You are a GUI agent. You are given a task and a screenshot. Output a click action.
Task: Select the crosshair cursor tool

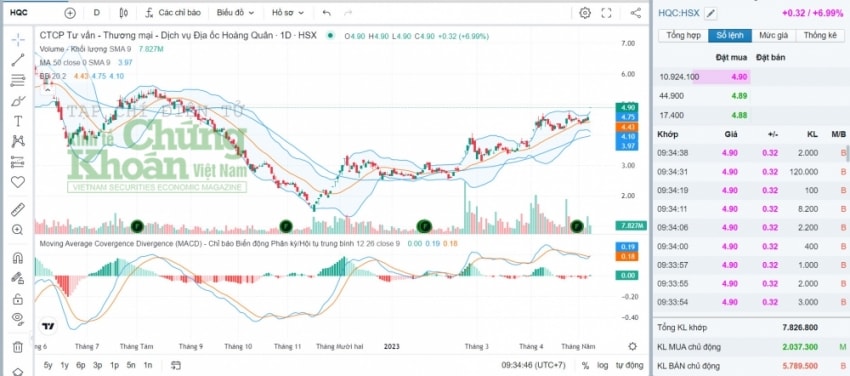pyautogui.click(x=18, y=40)
